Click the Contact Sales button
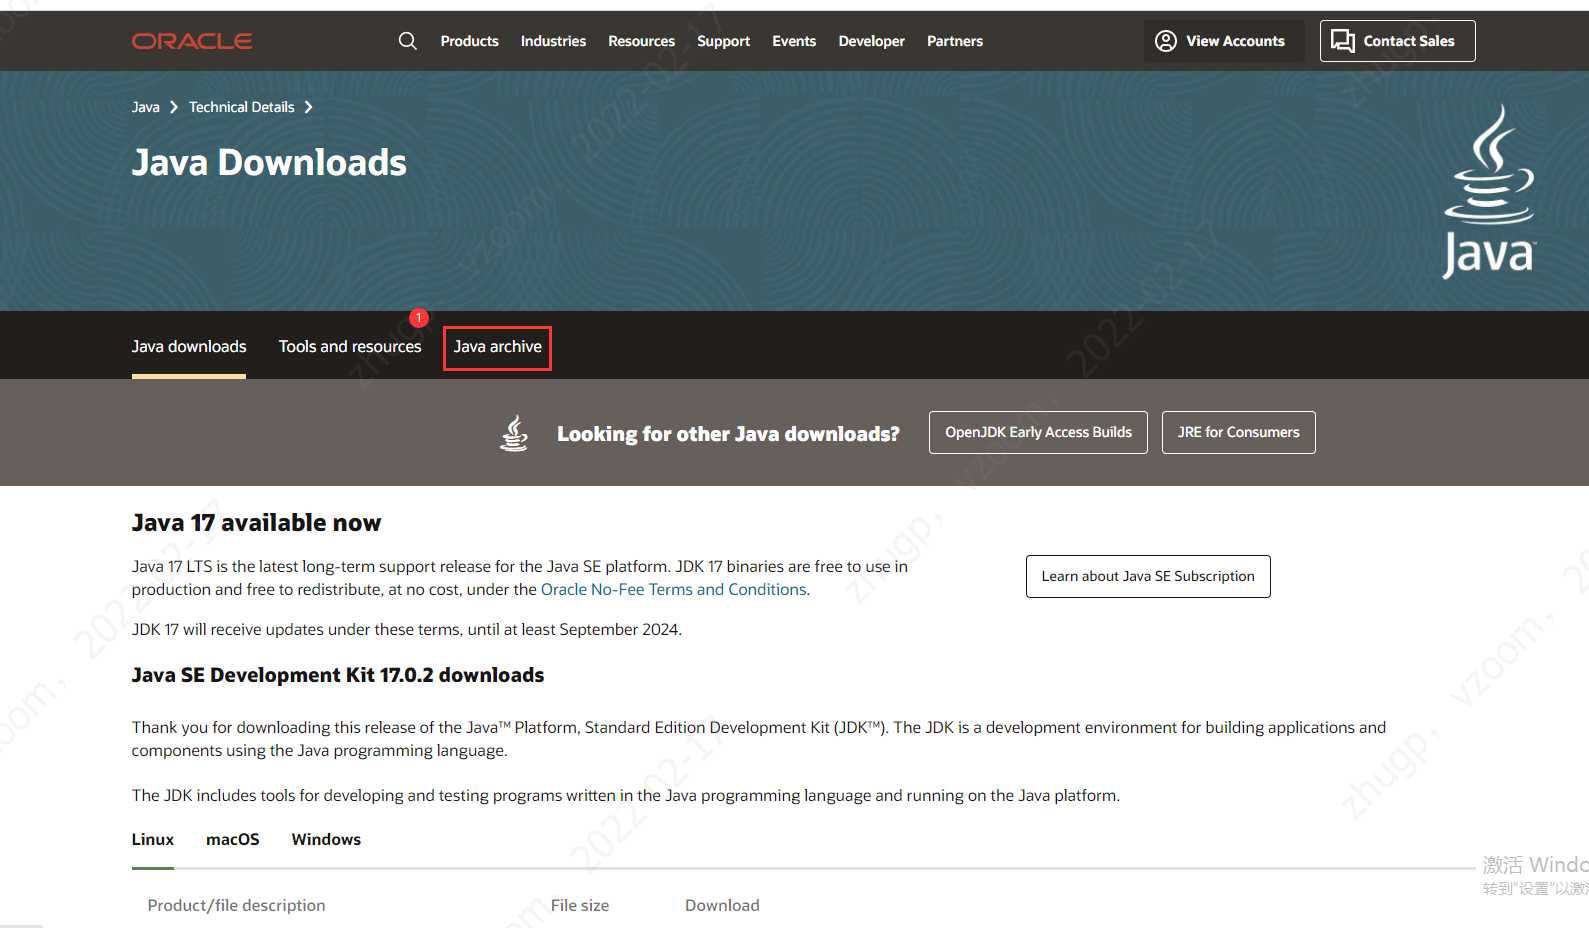Screen dimensions: 1589x928 [x=1397, y=41]
